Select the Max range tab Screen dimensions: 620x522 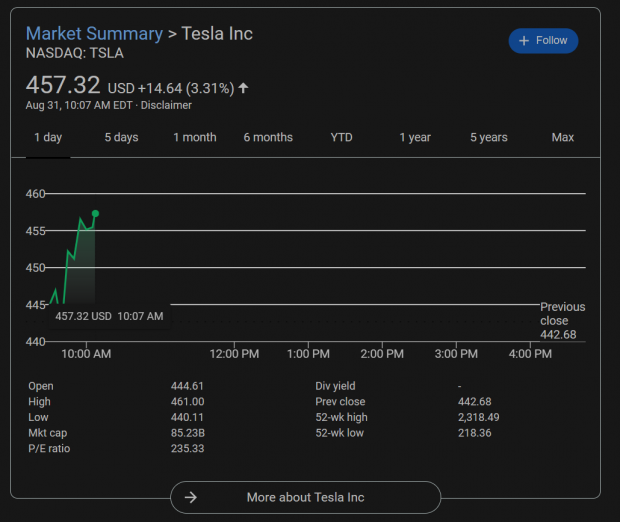tap(563, 137)
